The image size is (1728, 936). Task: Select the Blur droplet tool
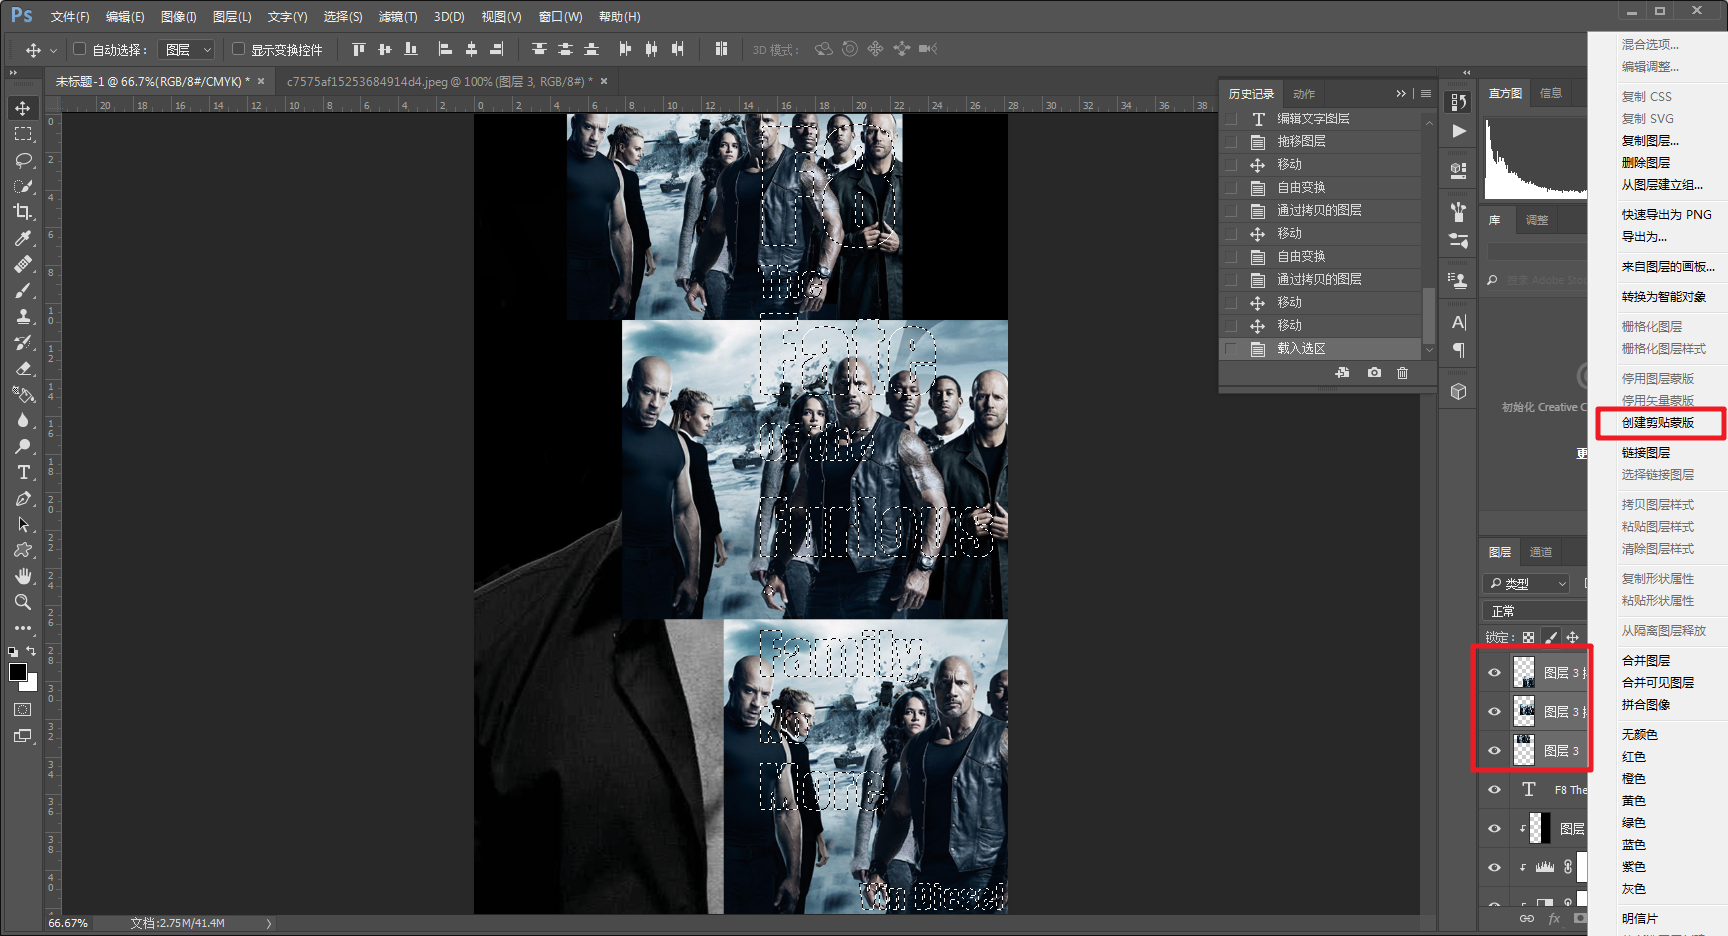coord(22,420)
